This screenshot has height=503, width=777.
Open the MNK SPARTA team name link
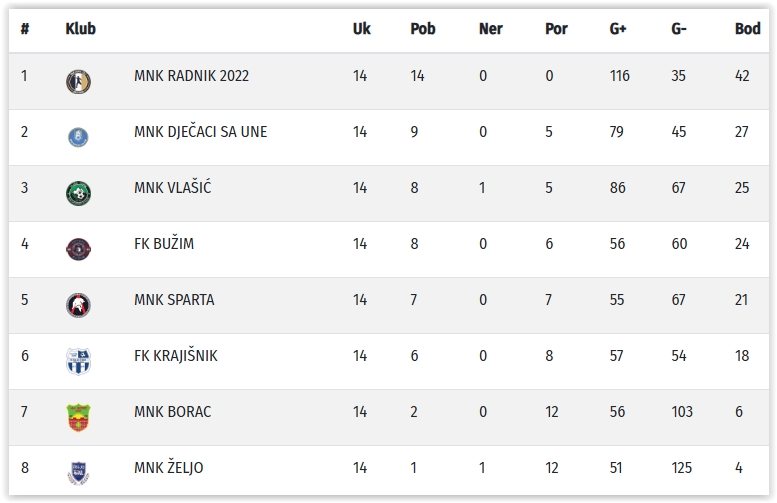[173, 300]
